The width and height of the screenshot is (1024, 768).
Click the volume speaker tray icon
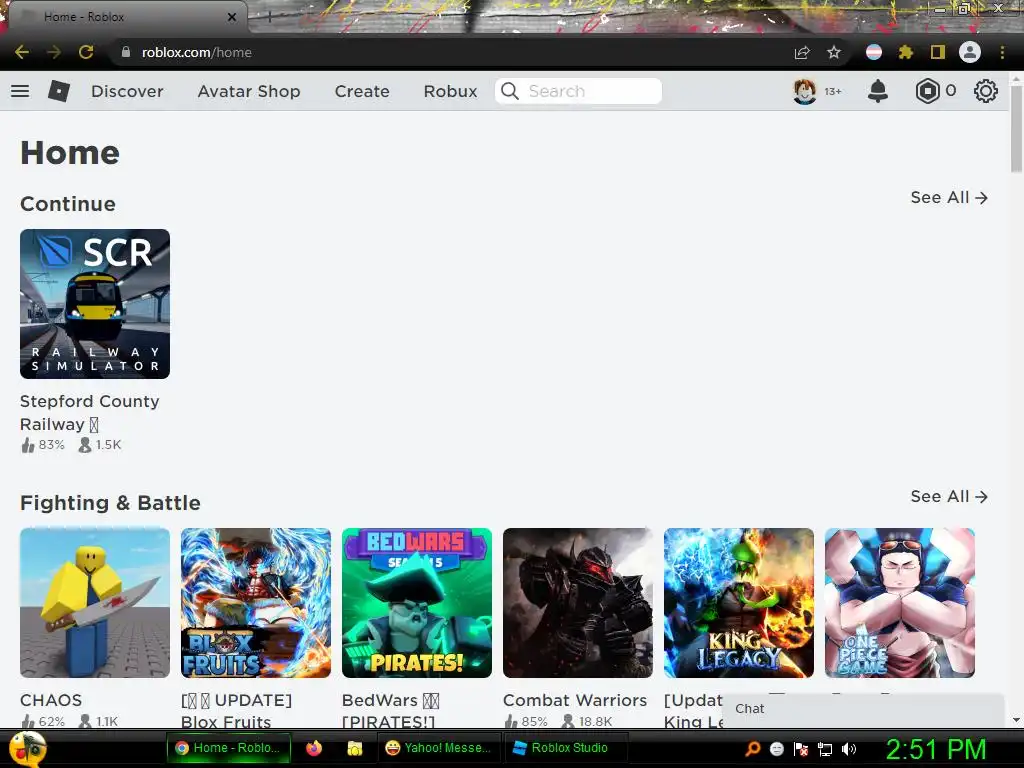849,749
